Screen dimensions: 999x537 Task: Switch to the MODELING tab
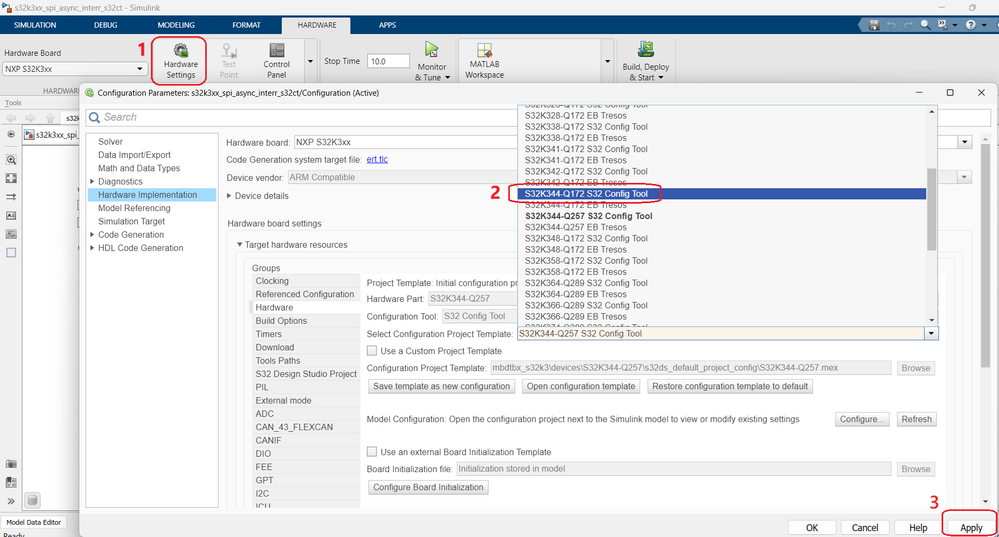point(176,25)
